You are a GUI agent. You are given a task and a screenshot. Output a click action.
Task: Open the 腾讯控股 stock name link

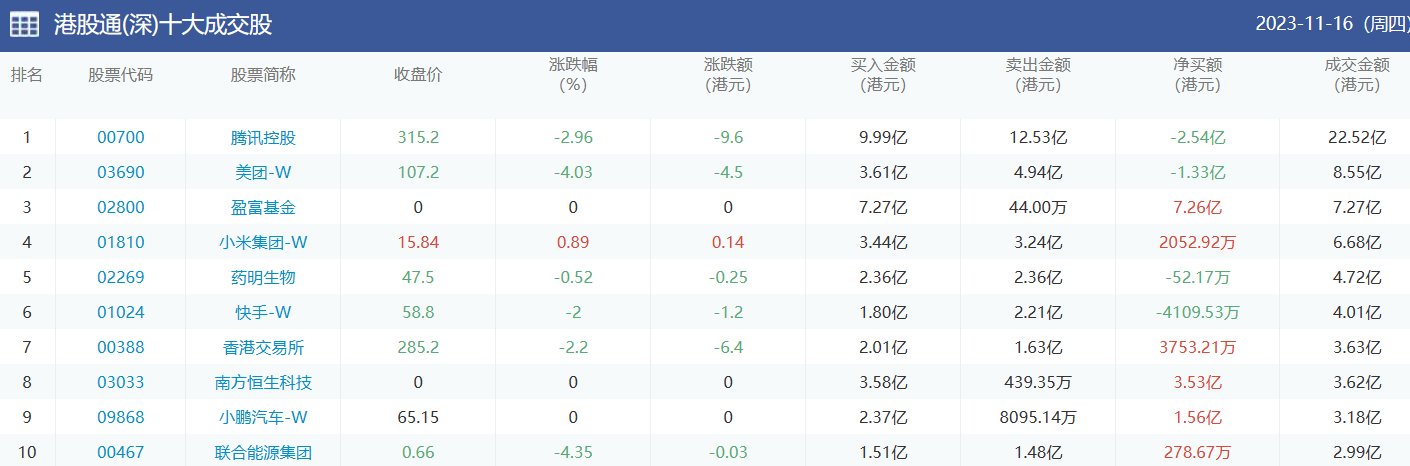[x=263, y=137]
